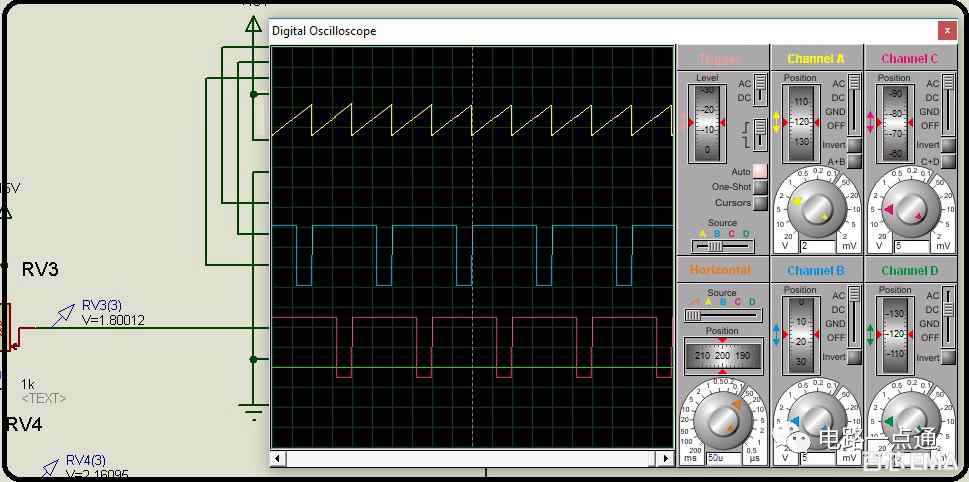Enable the Cursors button
Viewport: 969px width, 482px height.
click(x=760, y=203)
